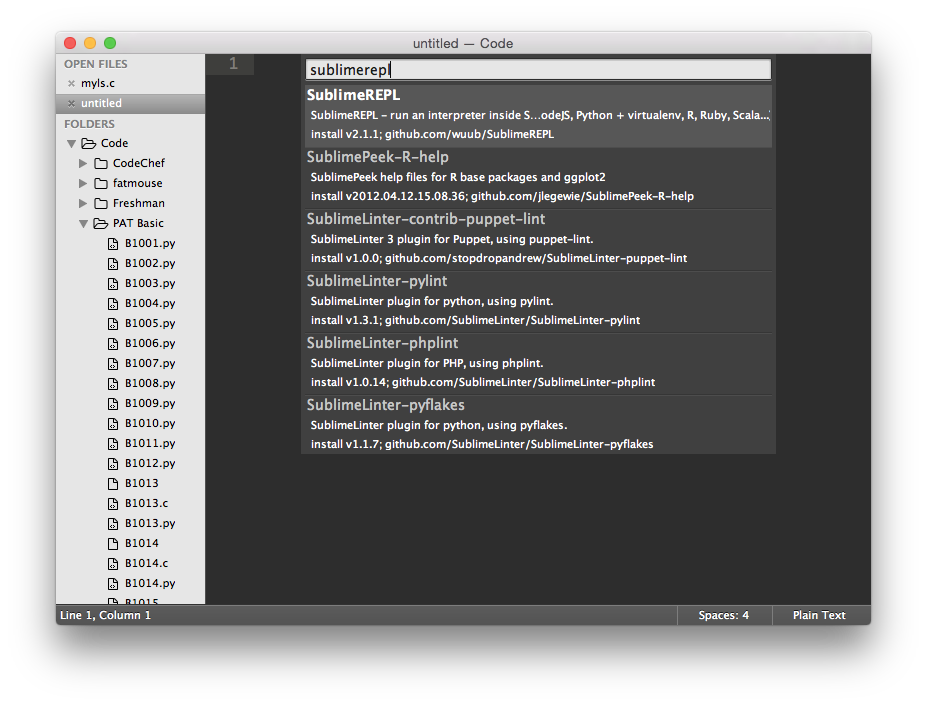Collapse the Code folder tree
Screen dimensions: 927x705
(71, 143)
